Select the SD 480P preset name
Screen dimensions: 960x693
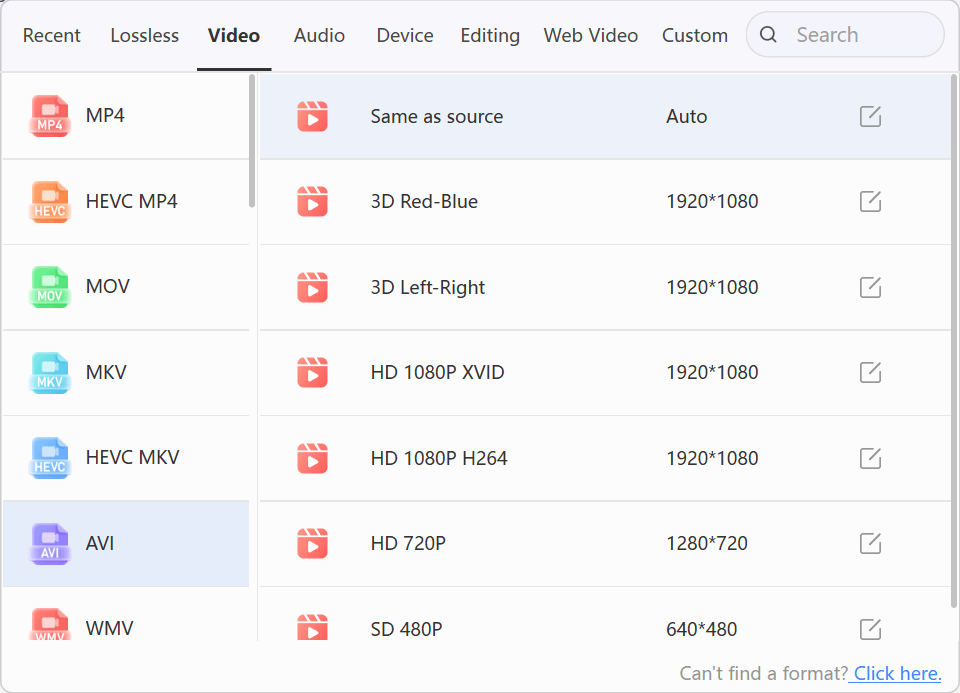click(x=406, y=629)
